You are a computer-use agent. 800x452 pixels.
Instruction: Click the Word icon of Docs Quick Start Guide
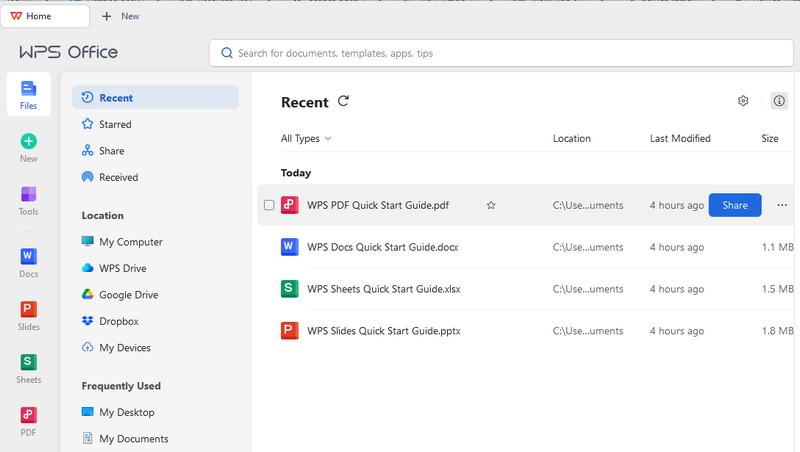click(289, 247)
